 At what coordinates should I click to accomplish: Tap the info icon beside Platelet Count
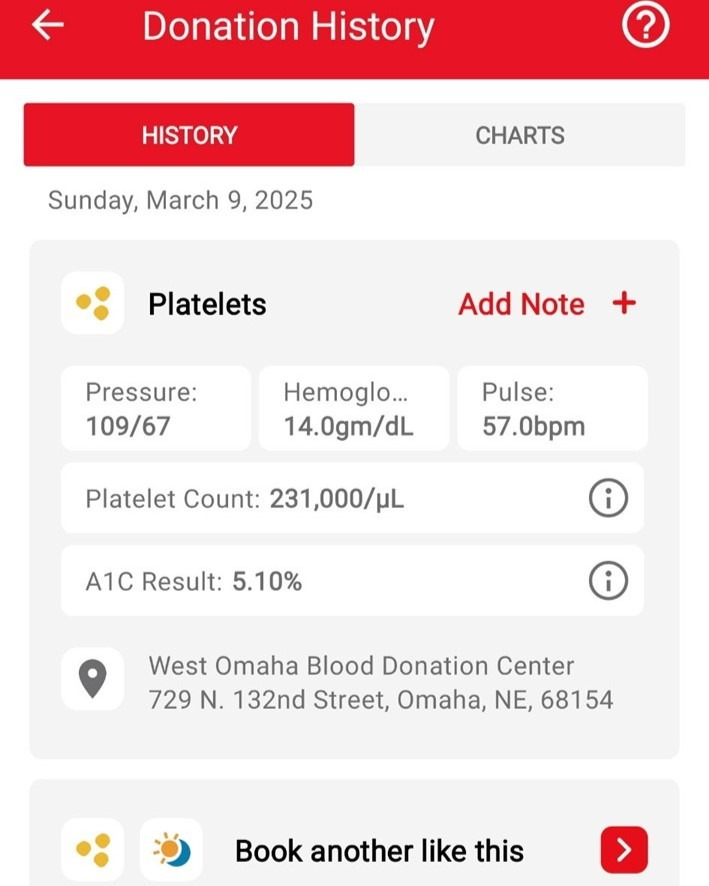tap(607, 497)
